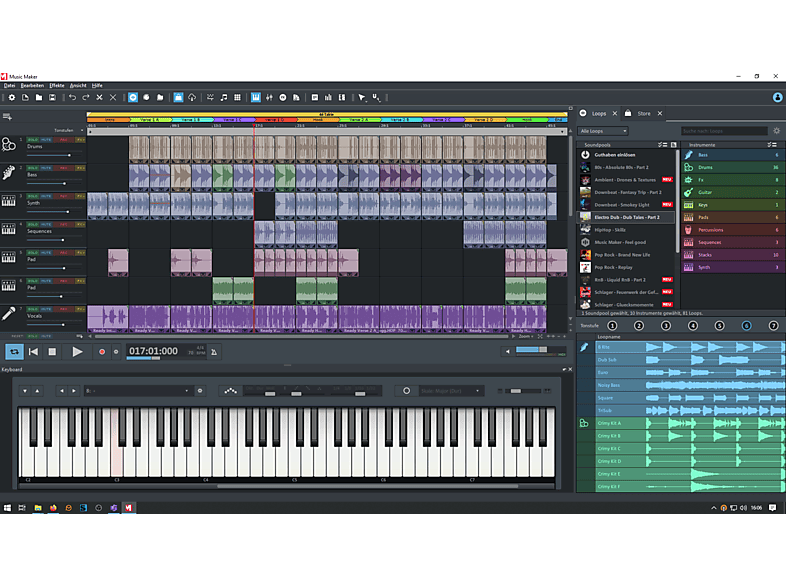Switch to the Store tab

pyautogui.click(x=644, y=114)
